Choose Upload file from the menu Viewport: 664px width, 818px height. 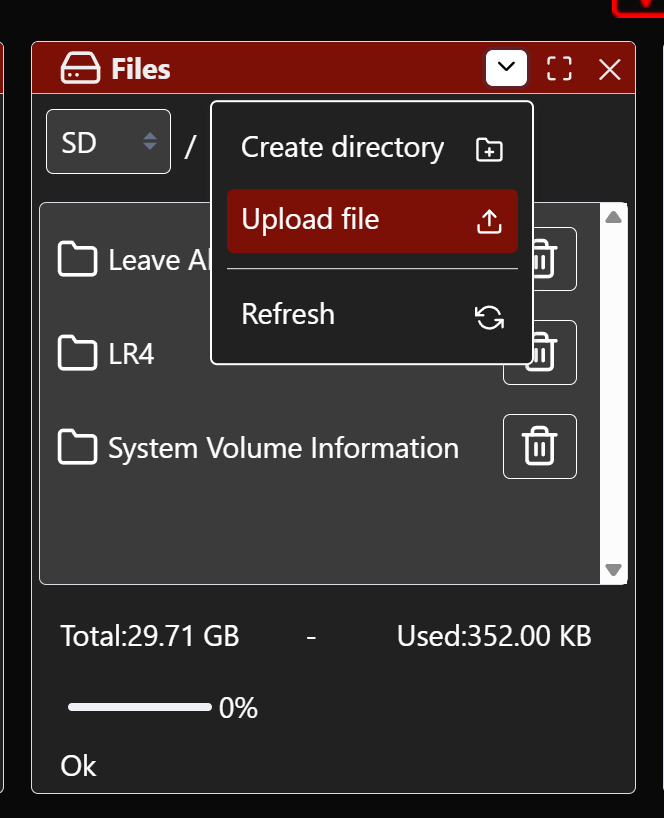(311, 220)
